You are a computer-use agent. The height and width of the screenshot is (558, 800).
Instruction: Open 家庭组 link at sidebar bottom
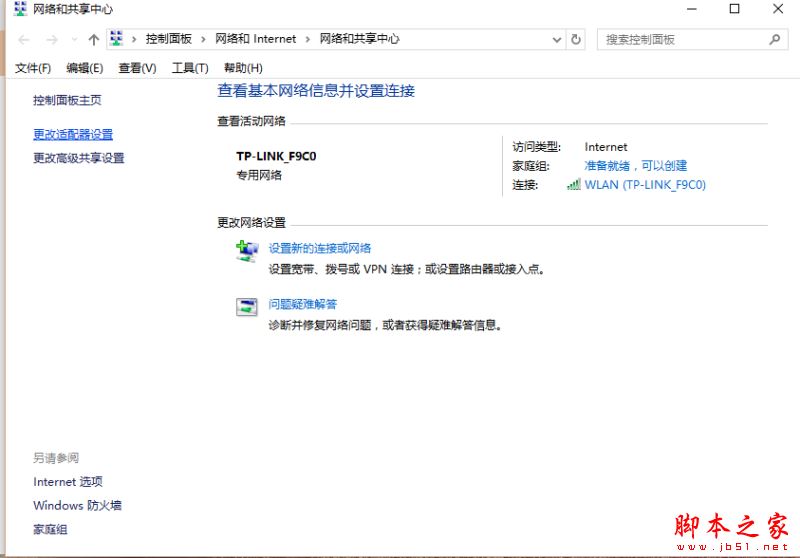(51, 529)
